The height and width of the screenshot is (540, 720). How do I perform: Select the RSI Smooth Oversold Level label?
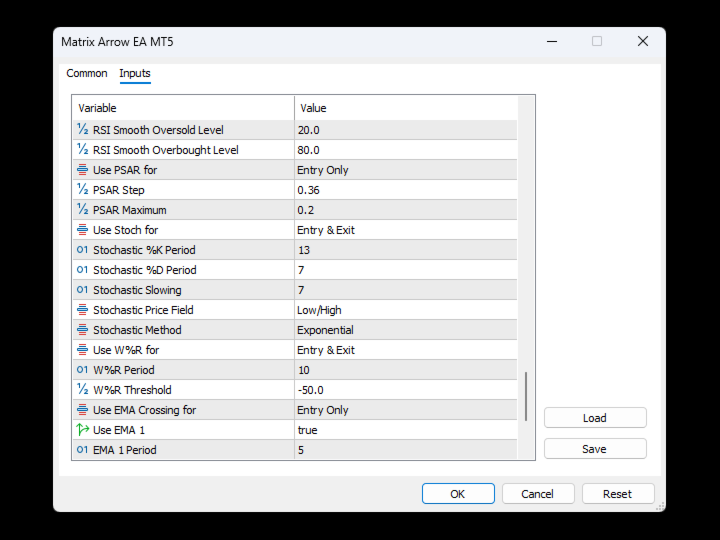point(158,130)
